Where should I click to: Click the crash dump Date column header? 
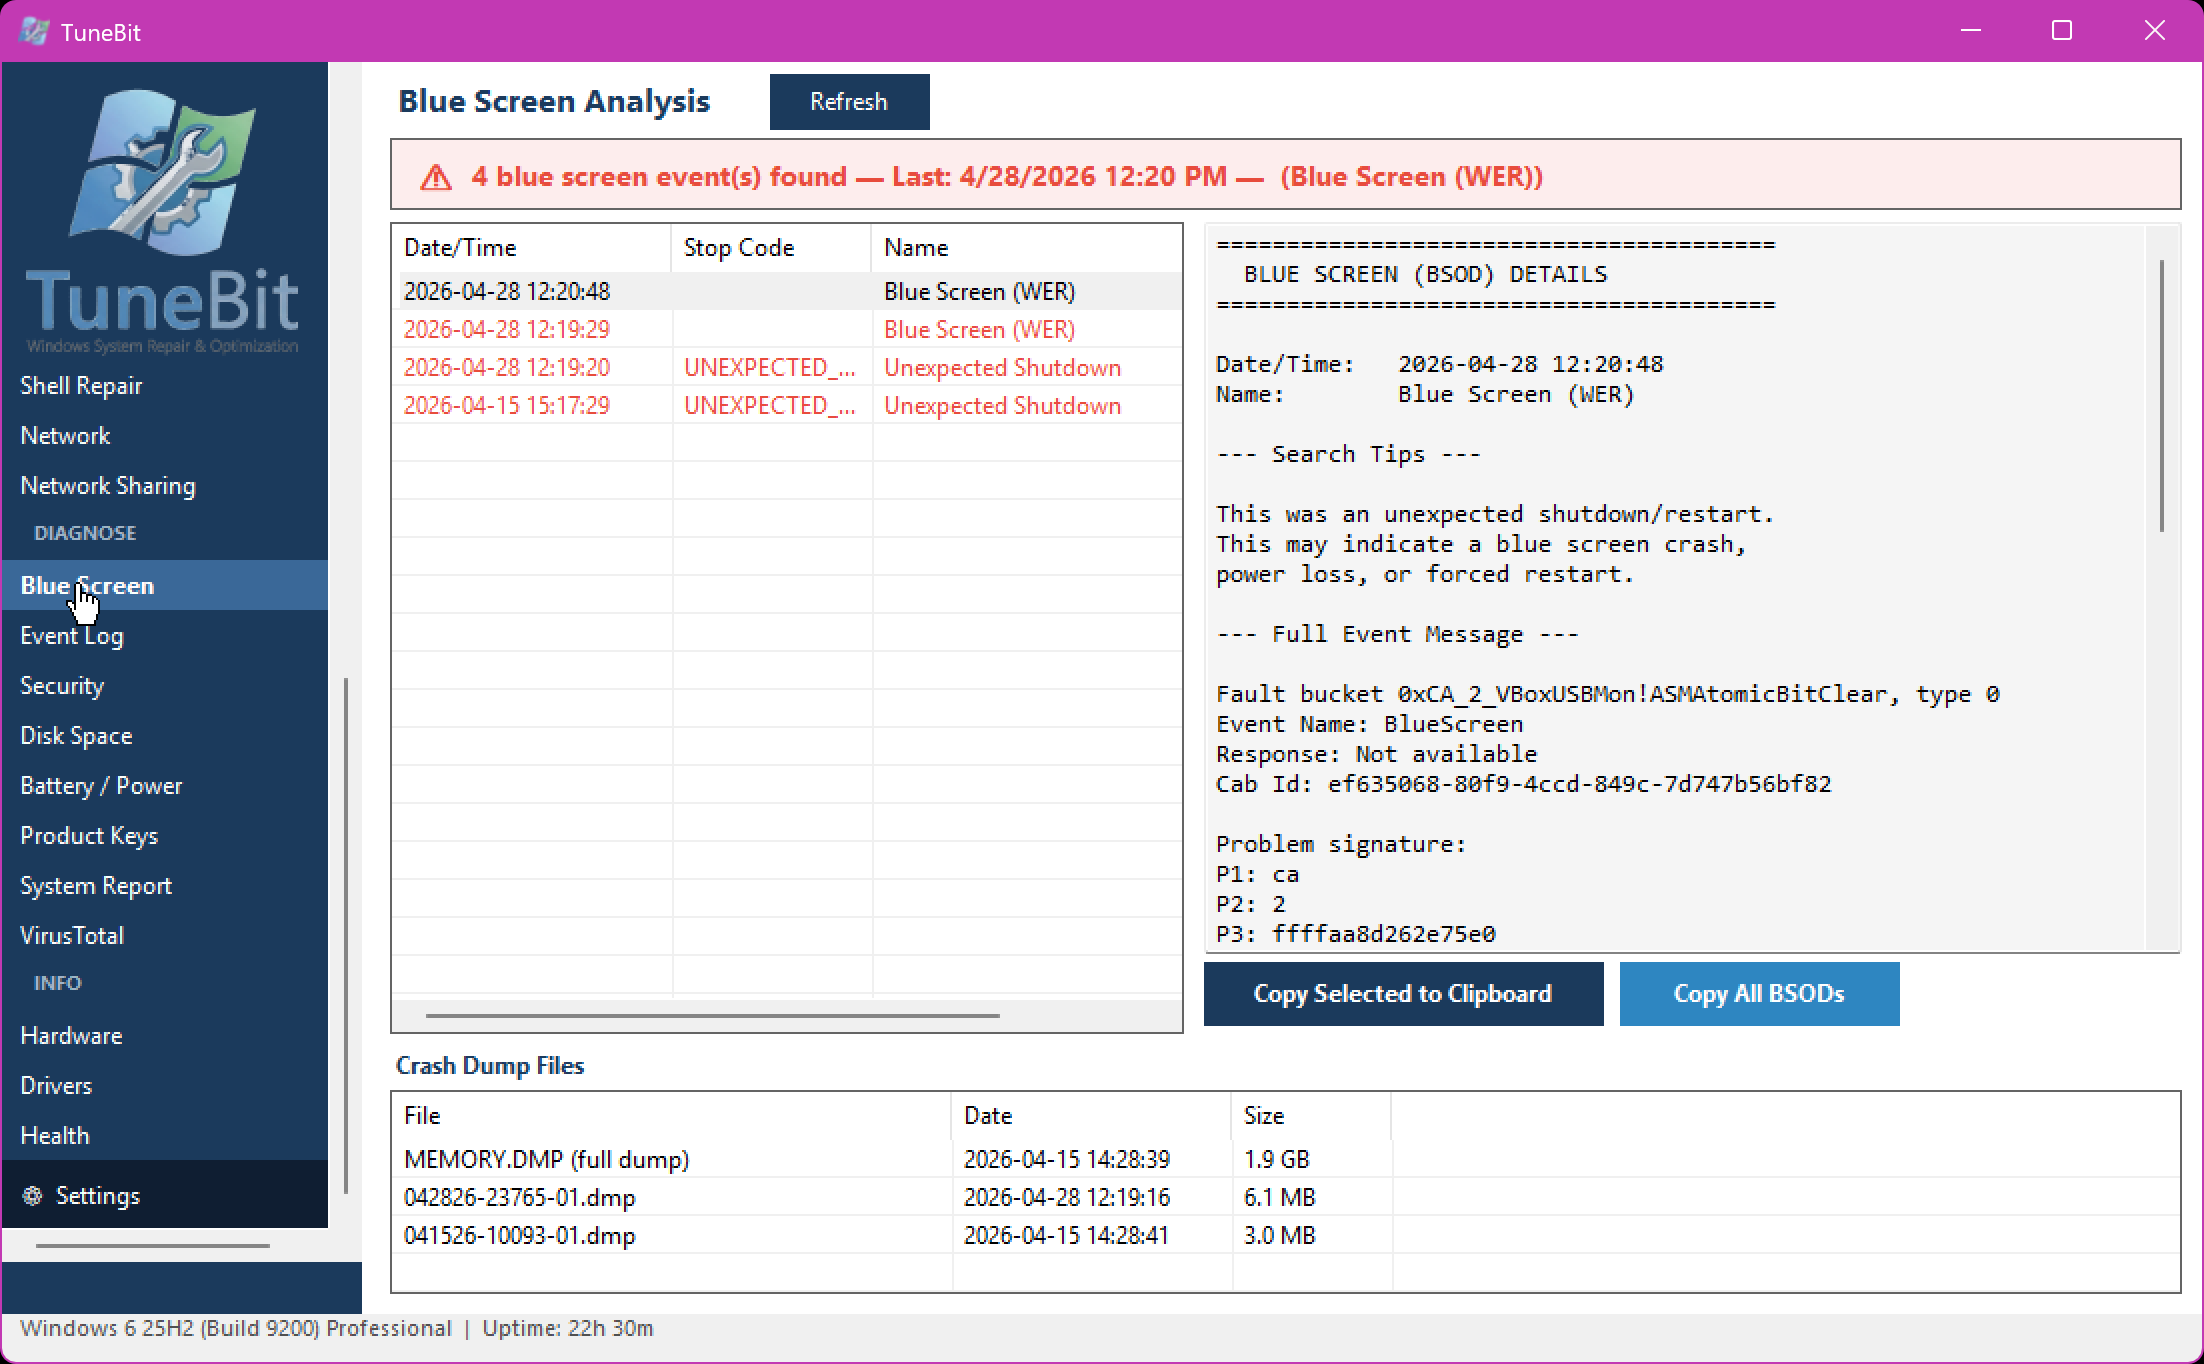(1091, 1115)
